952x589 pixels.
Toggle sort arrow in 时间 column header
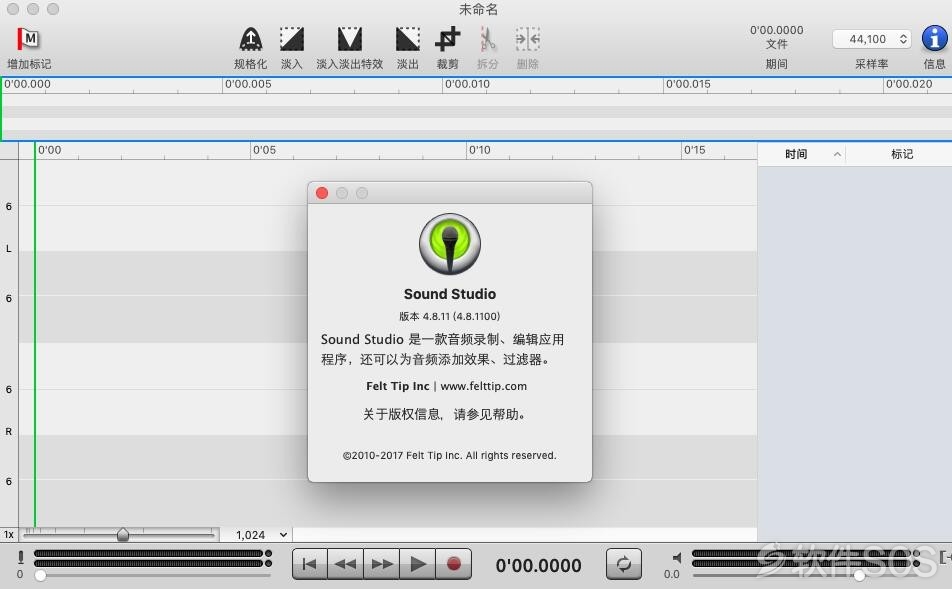pos(837,154)
